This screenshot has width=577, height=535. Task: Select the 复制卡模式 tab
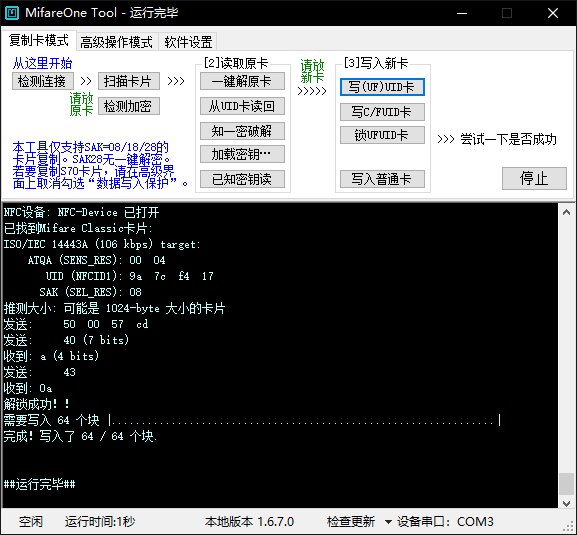click(39, 40)
